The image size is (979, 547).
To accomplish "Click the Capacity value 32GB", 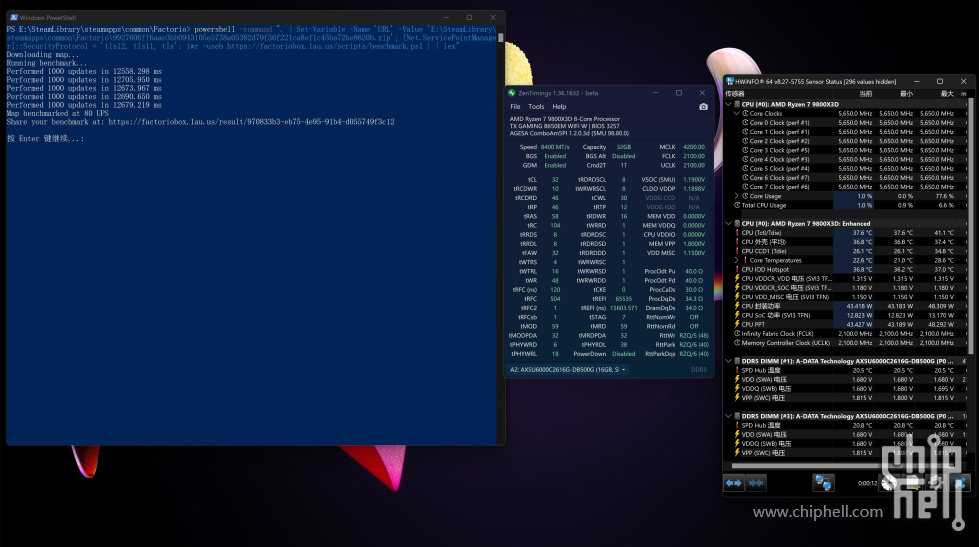I will 623,147.
